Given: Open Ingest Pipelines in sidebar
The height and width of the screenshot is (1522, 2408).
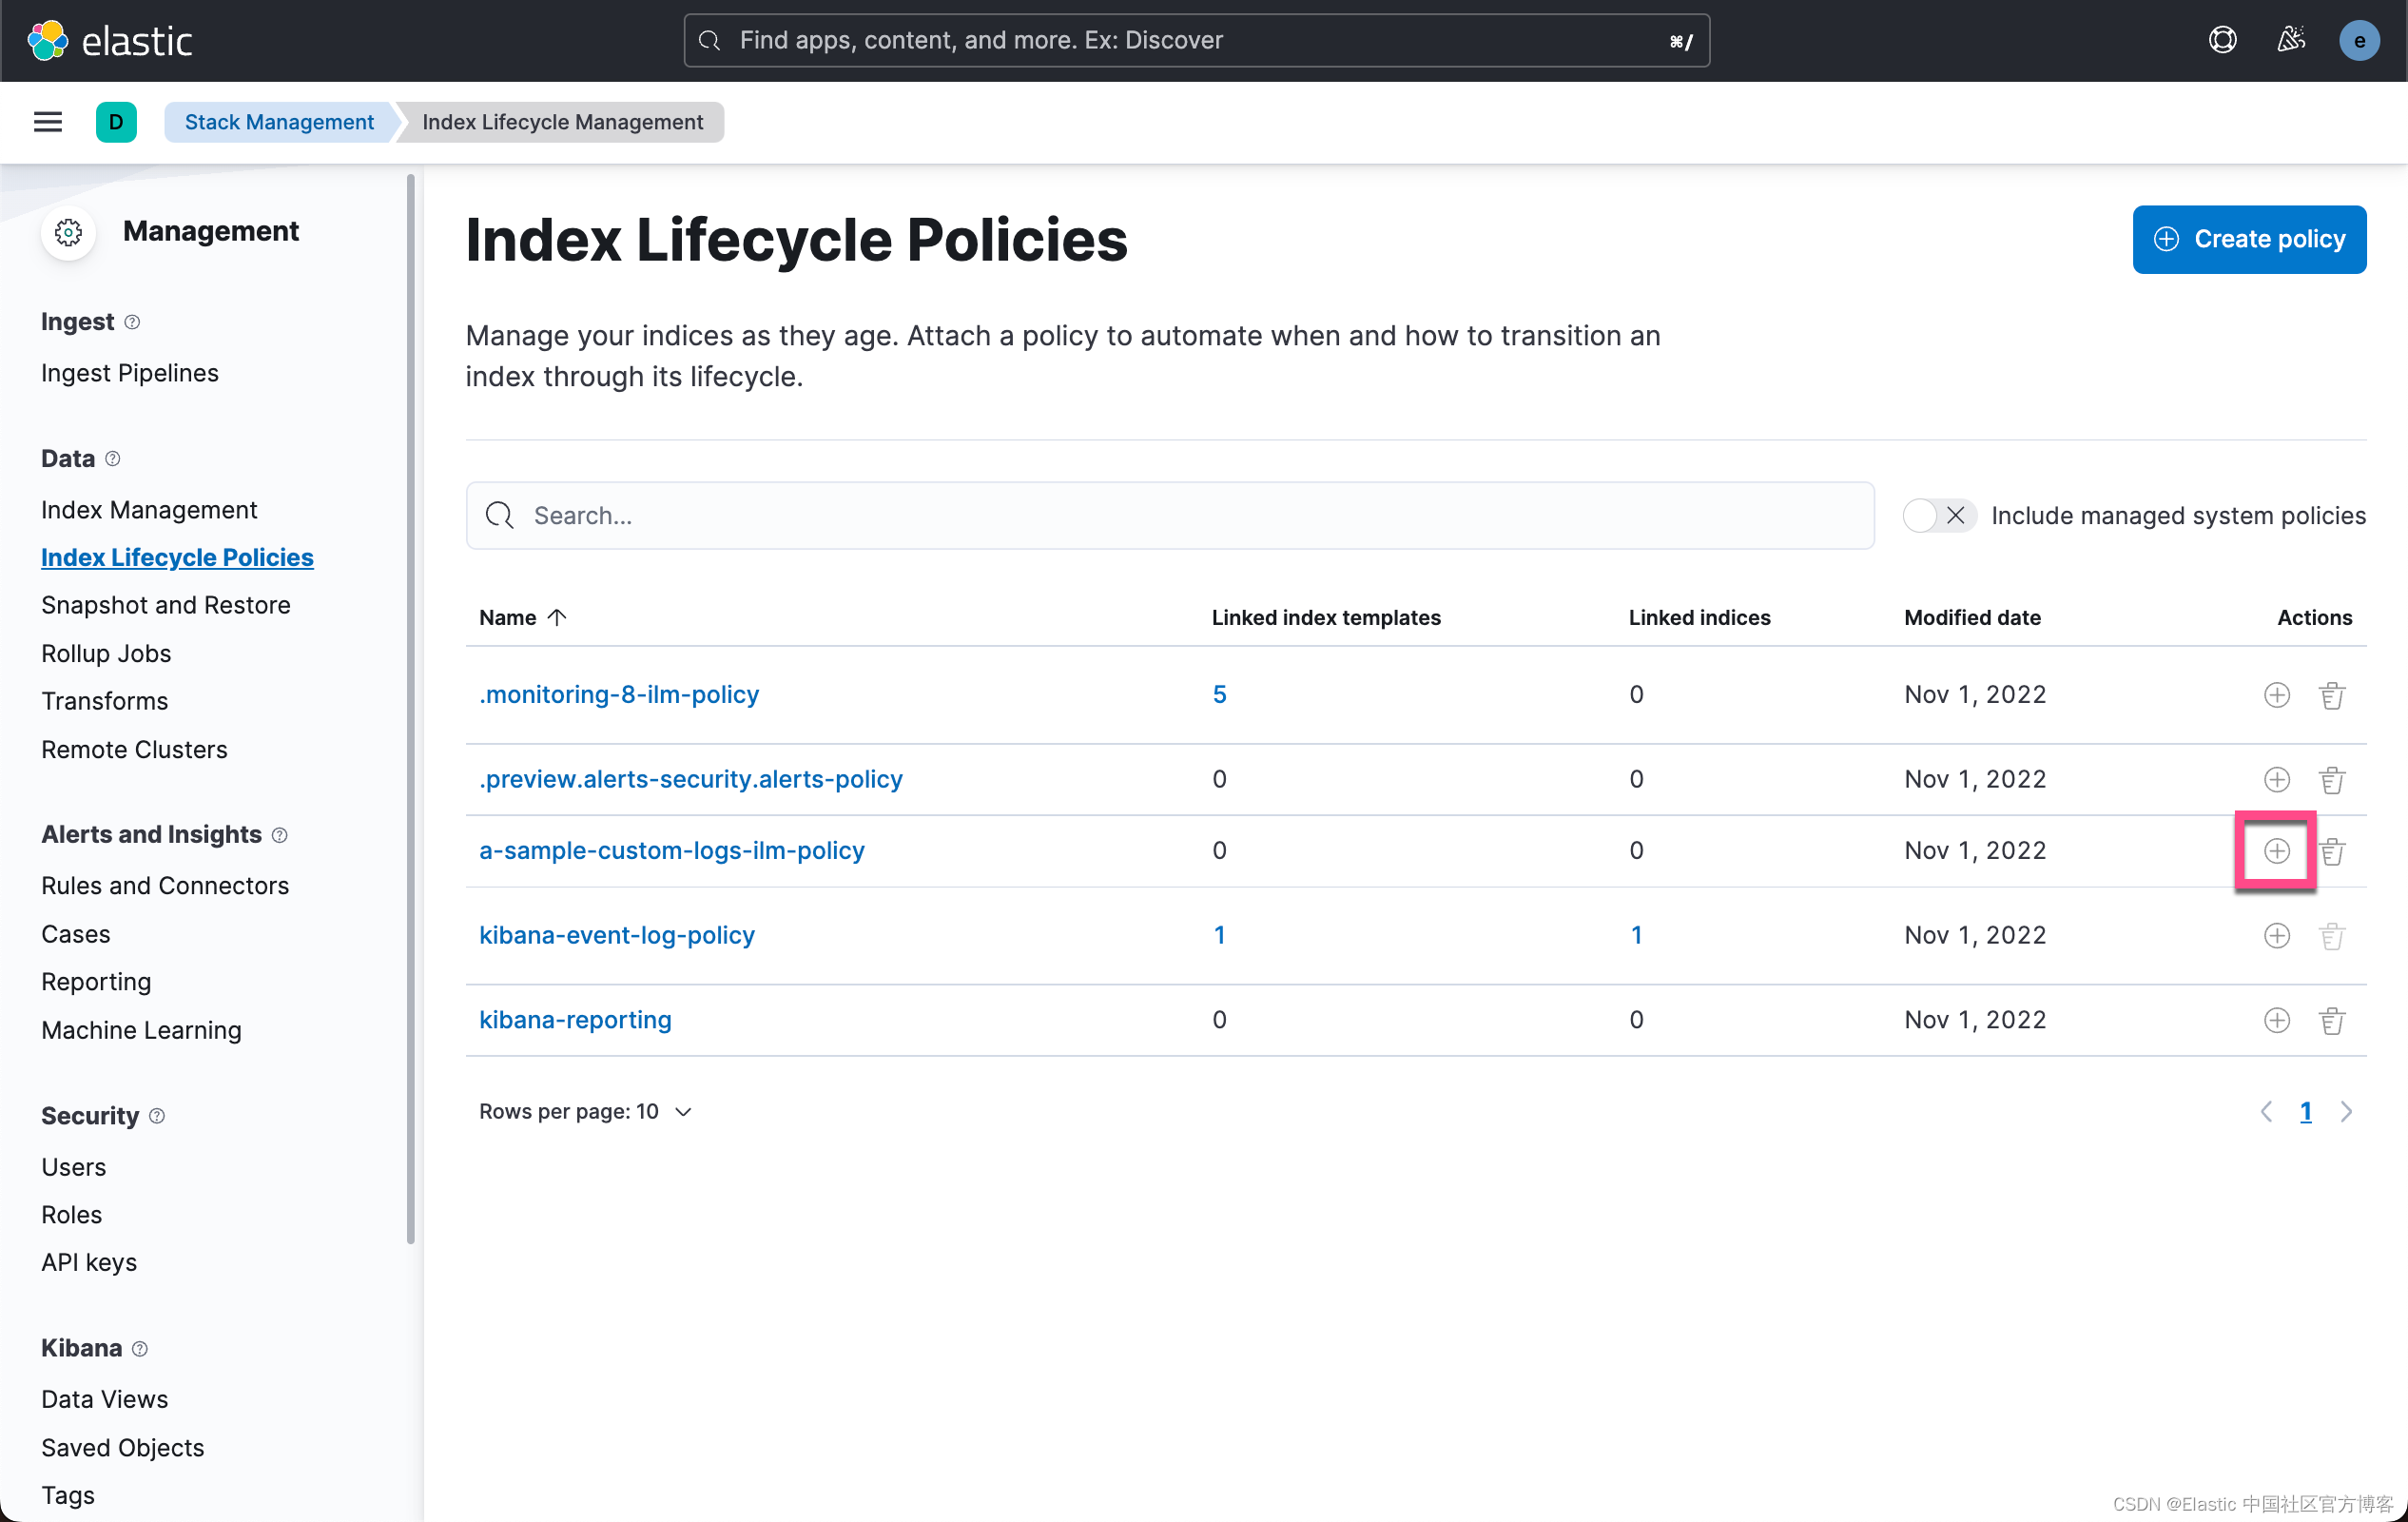Looking at the screenshot, I should [130, 373].
